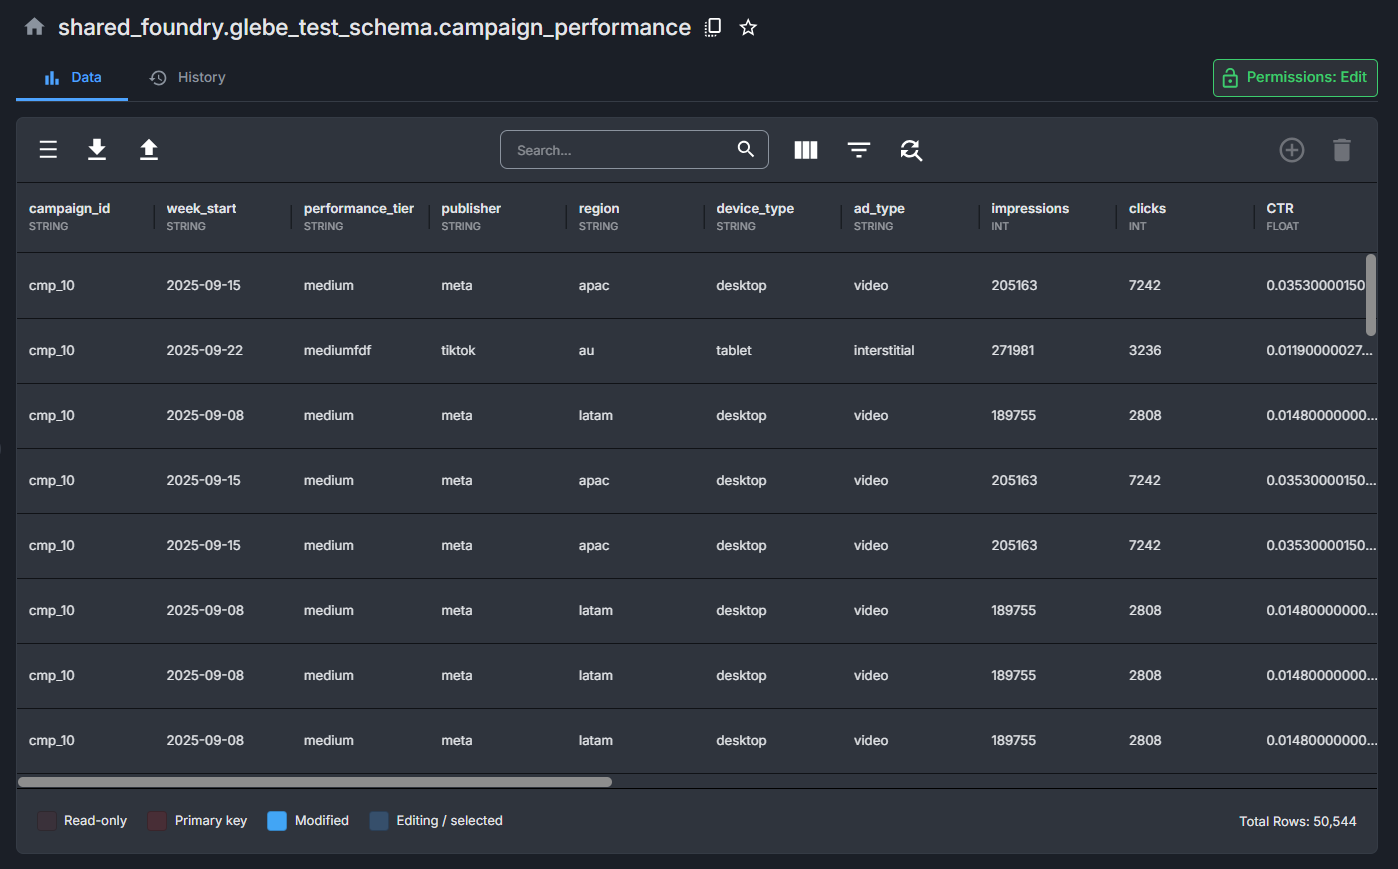Go to the home icon
Viewport: 1398px width, 869px height.
pos(34,27)
